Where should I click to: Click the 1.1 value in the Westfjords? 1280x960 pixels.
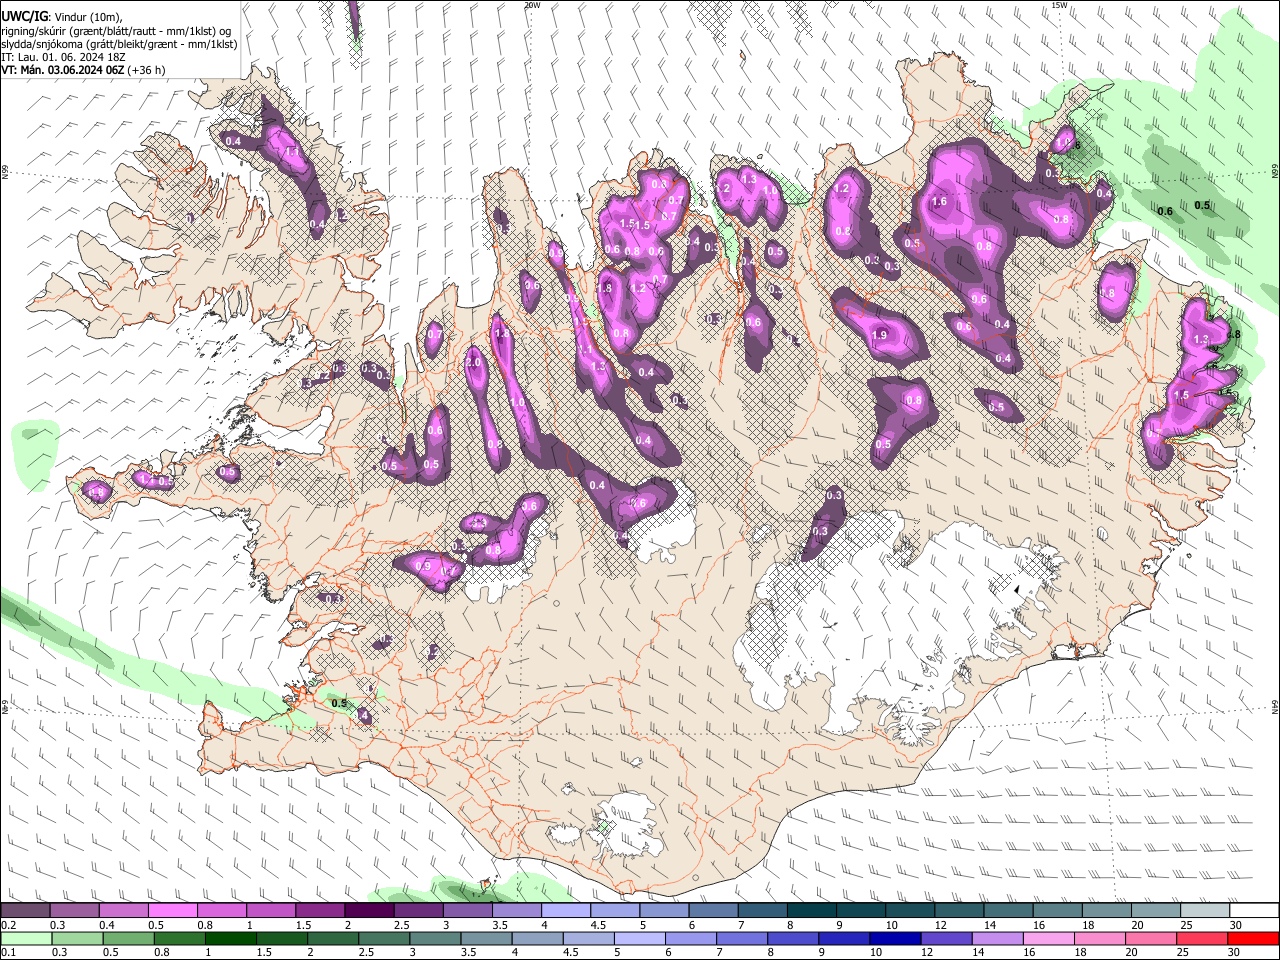point(294,151)
